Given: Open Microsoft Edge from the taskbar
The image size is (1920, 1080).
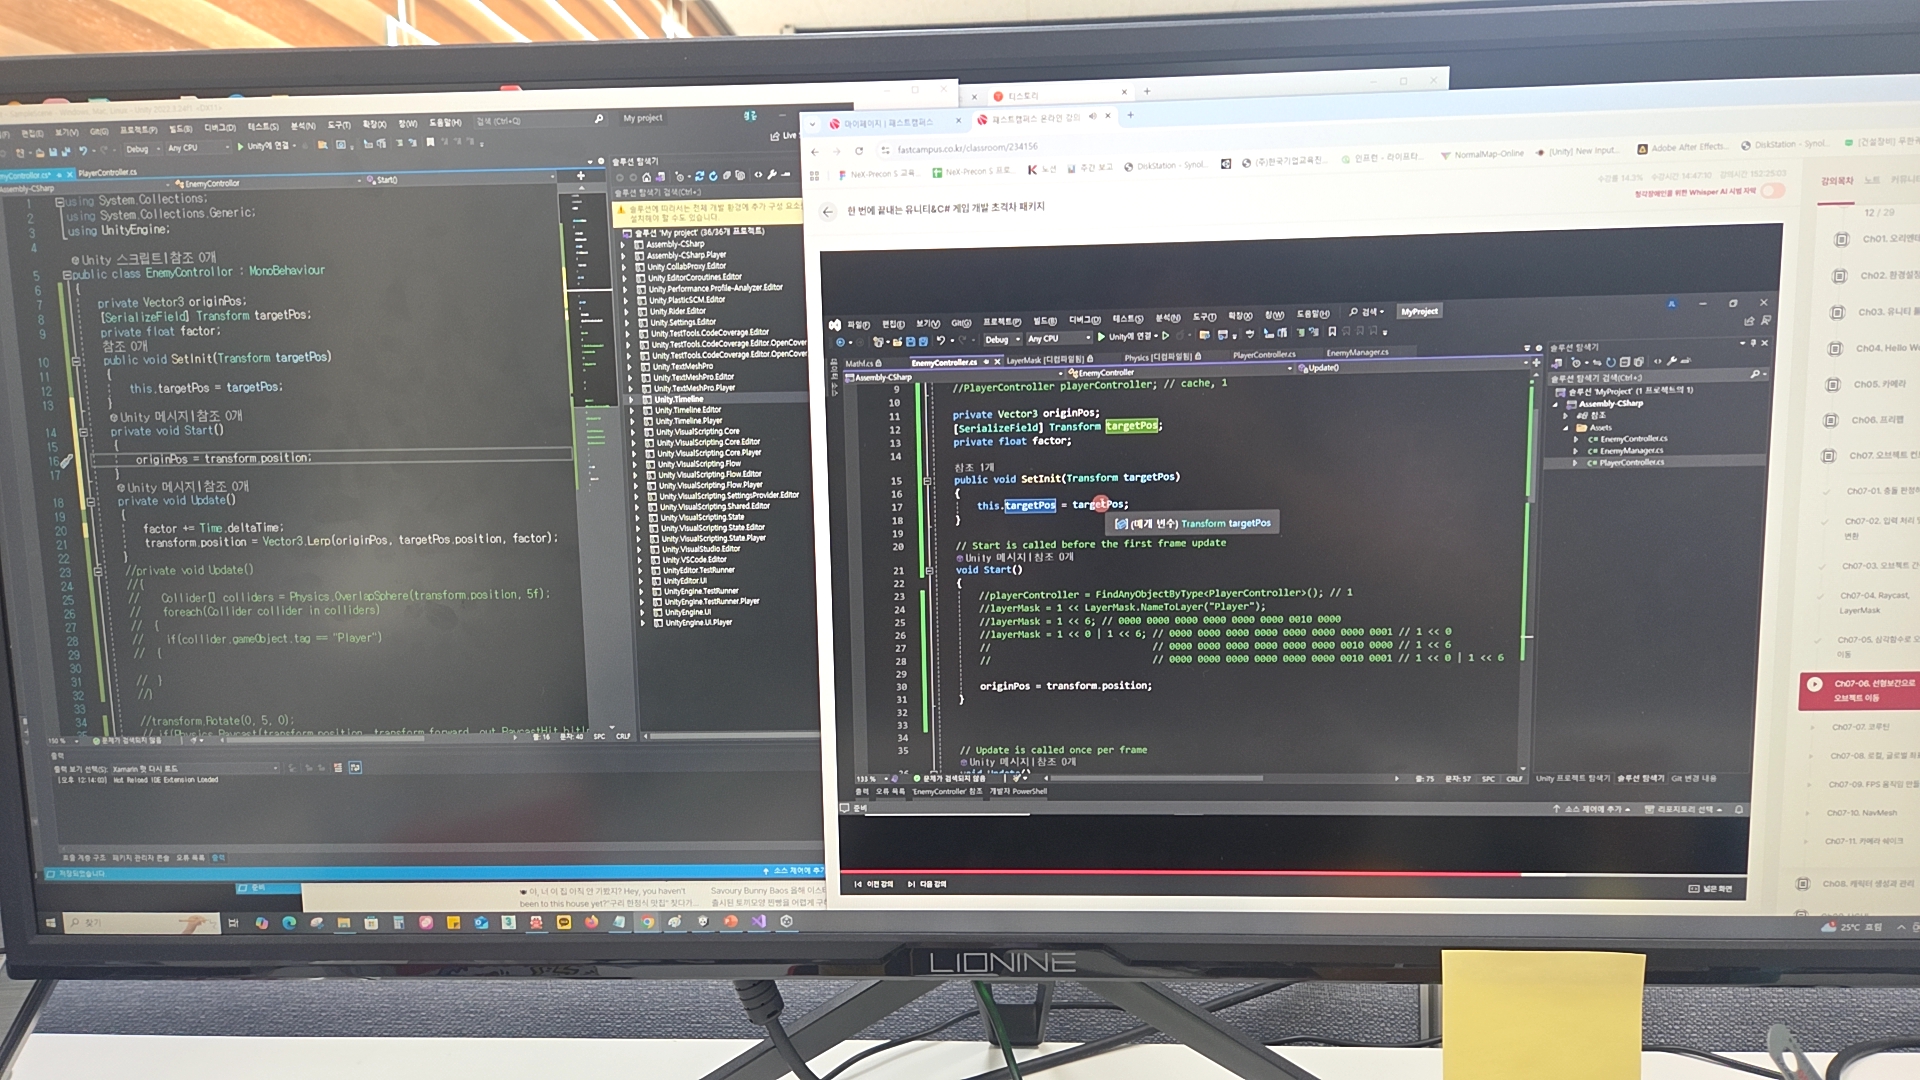Looking at the screenshot, I should (x=289, y=923).
